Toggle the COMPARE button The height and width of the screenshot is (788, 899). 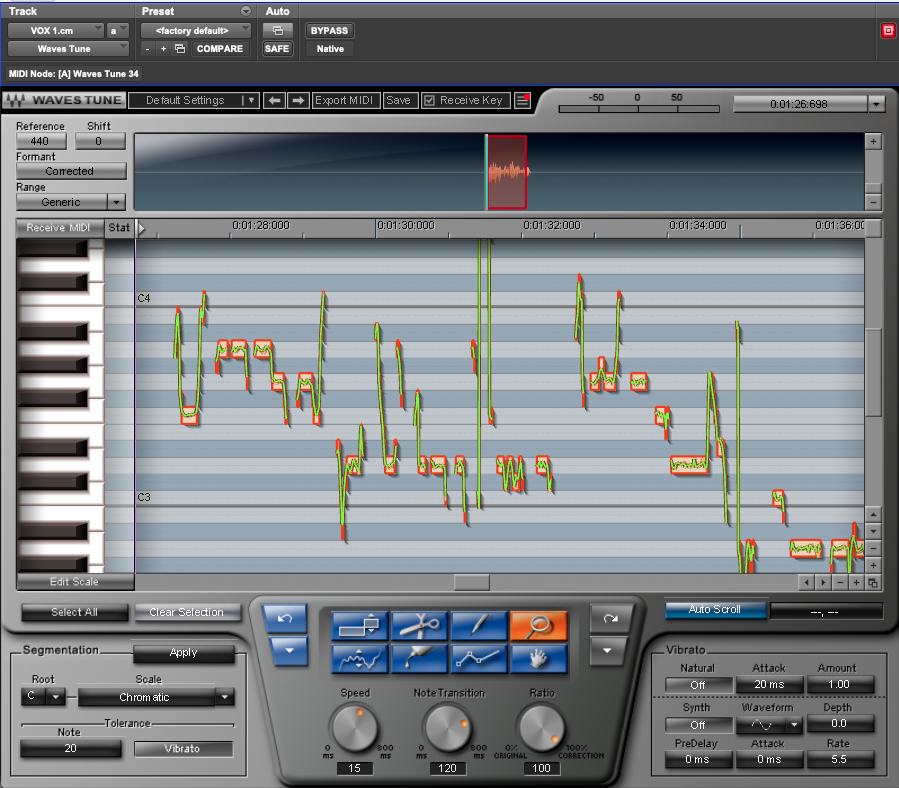[x=220, y=49]
